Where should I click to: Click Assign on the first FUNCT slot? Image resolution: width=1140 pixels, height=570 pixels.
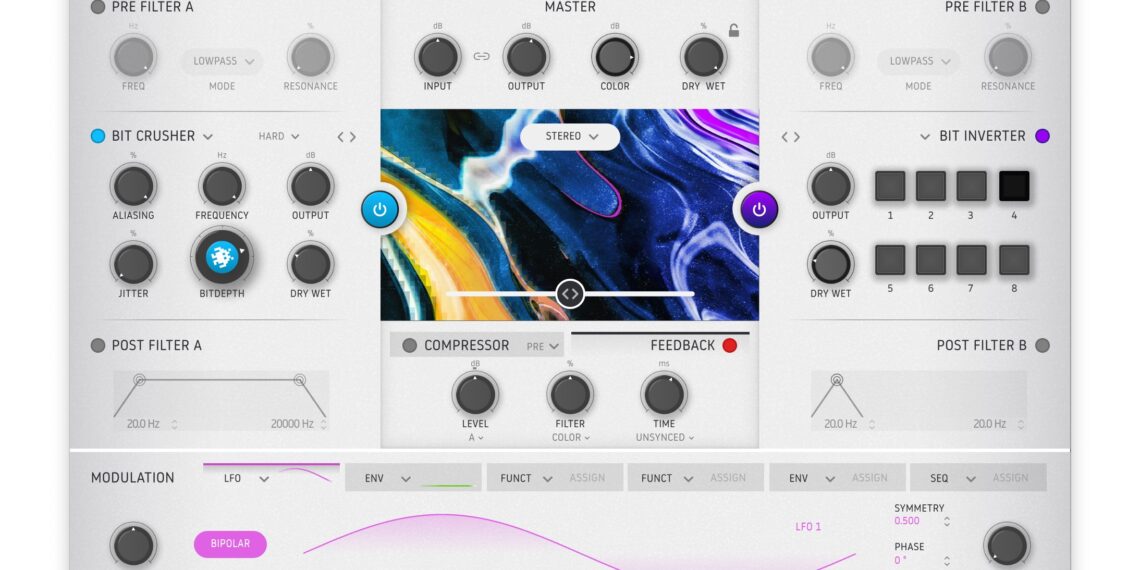(587, 478)
